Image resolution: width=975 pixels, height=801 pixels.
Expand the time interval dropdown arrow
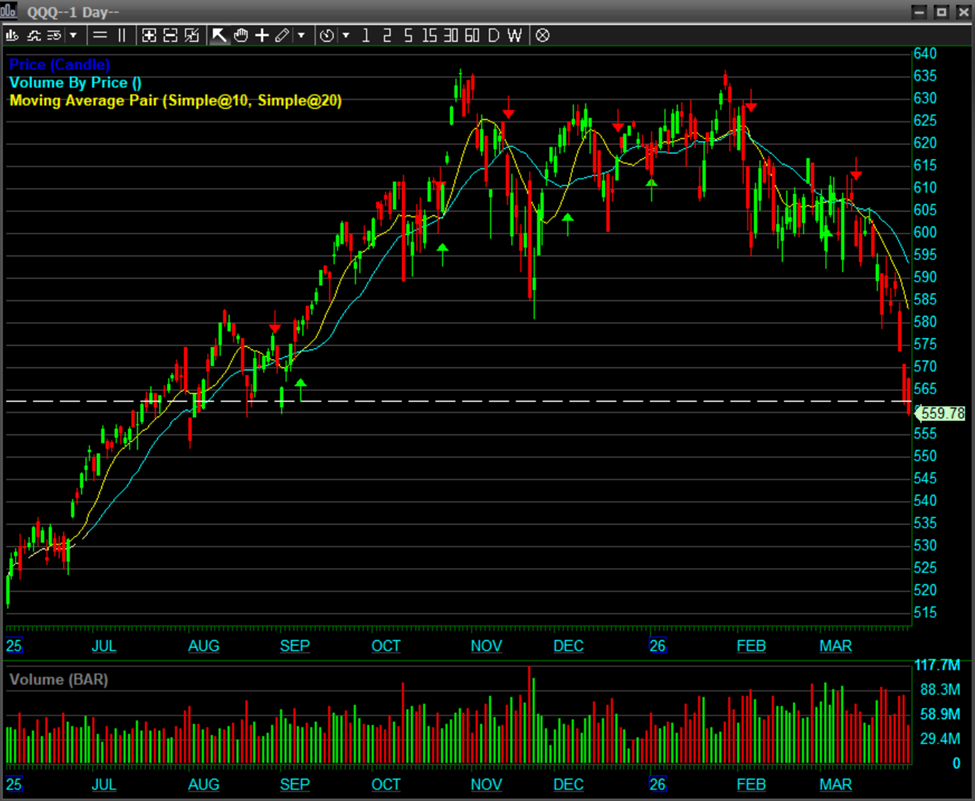[x=345, y=35]
